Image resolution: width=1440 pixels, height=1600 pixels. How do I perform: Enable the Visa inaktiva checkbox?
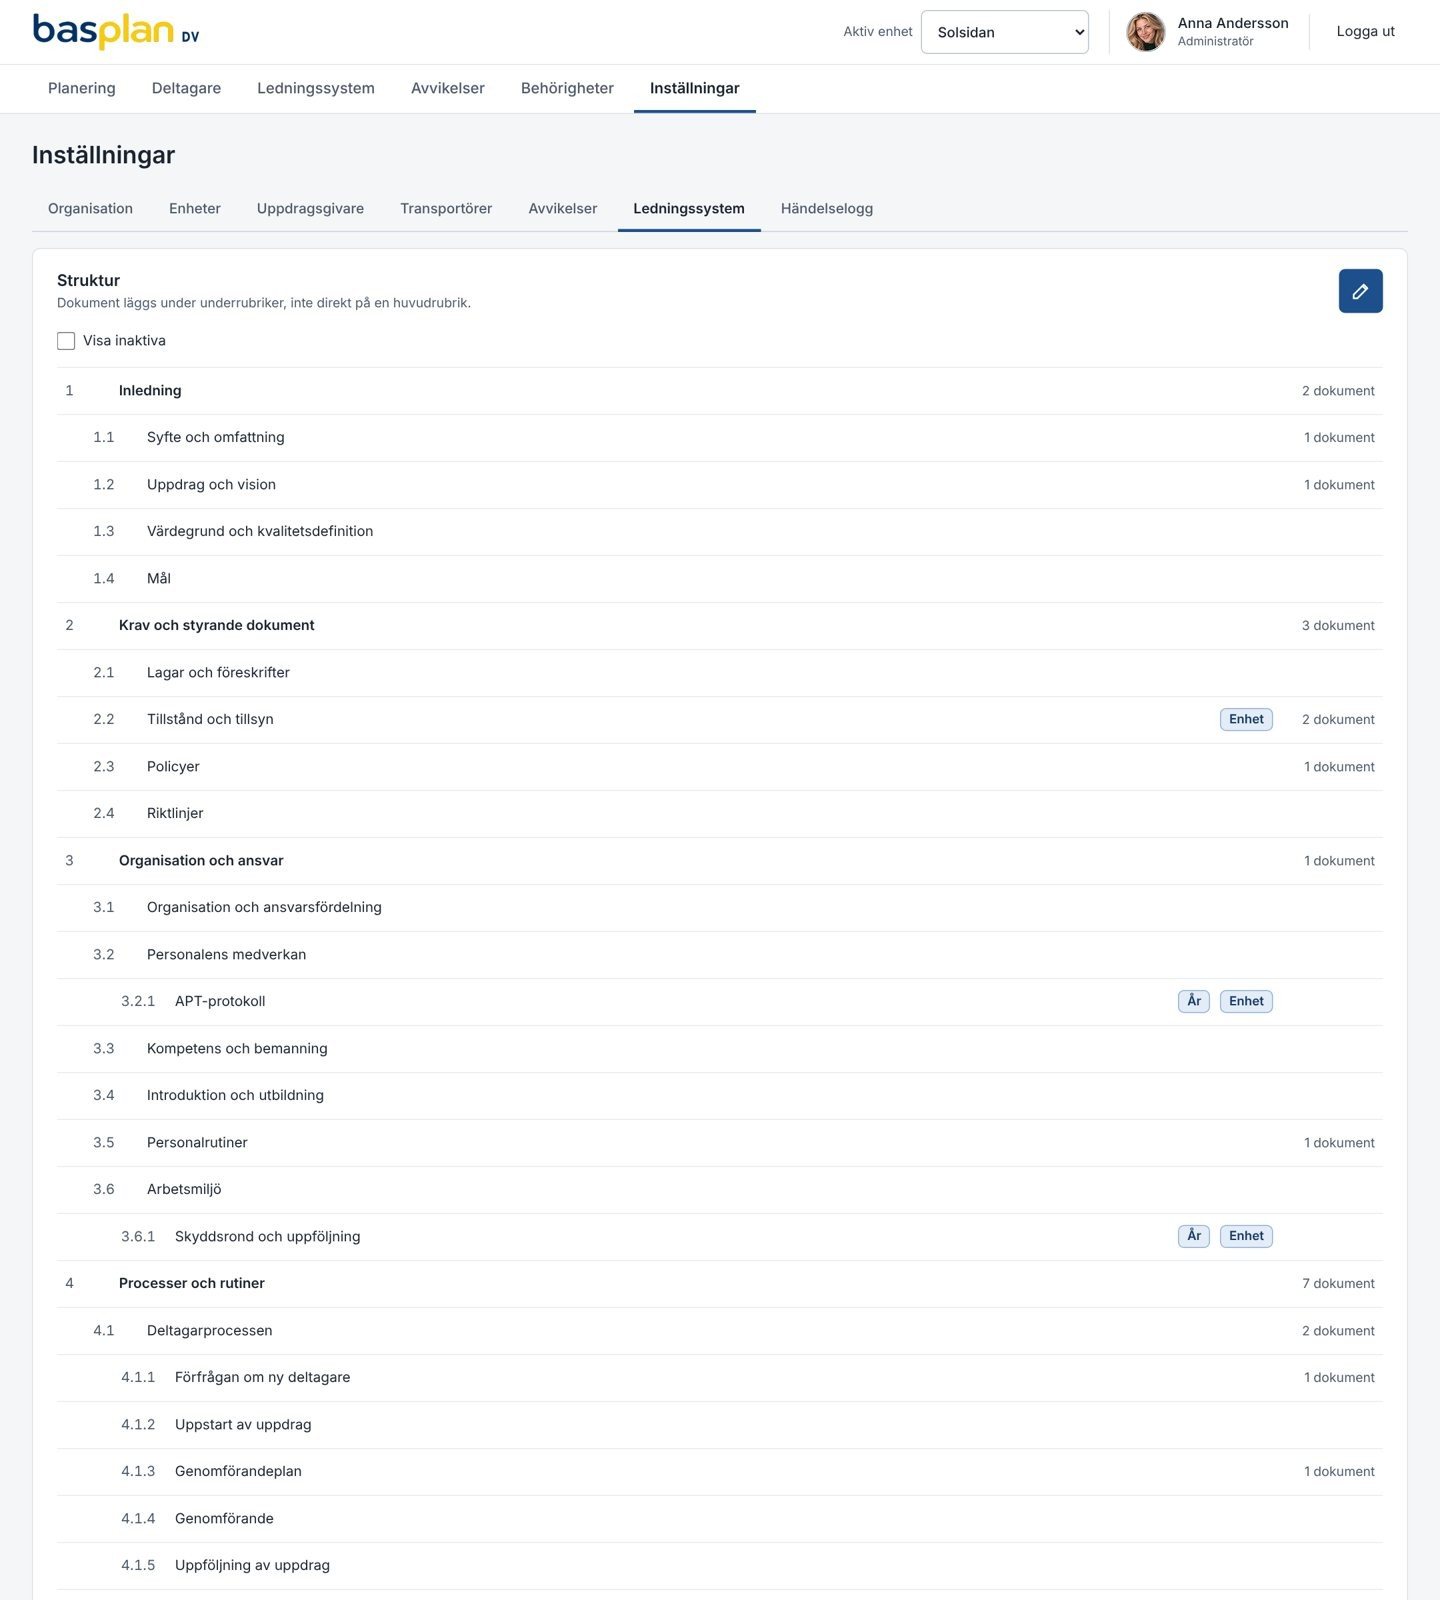[66, 341]
